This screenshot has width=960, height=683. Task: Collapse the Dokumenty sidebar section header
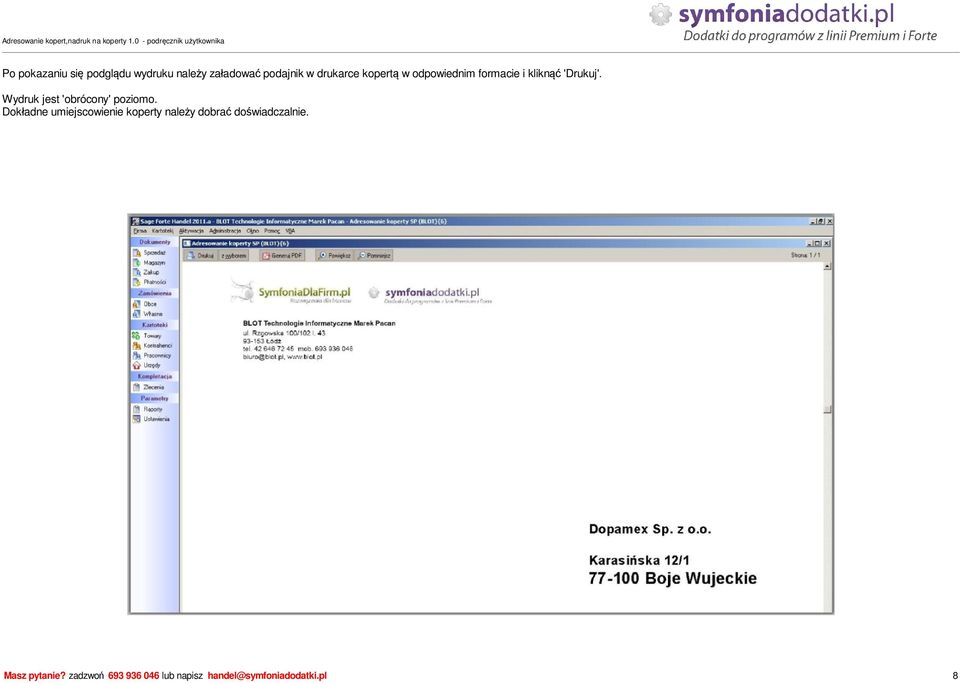[x=155, y=242]
